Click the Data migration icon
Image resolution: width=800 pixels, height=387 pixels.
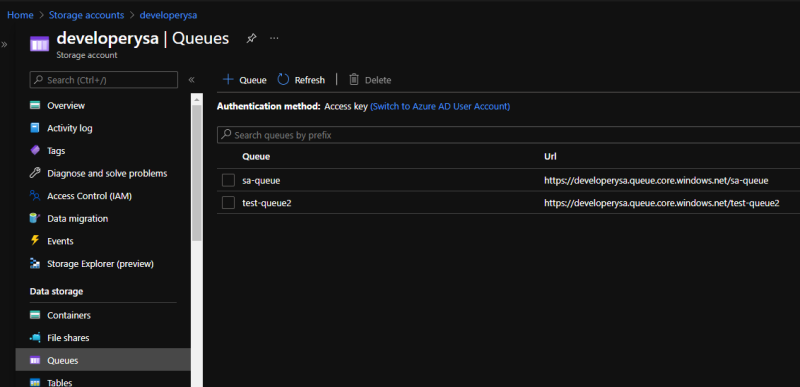35,218
